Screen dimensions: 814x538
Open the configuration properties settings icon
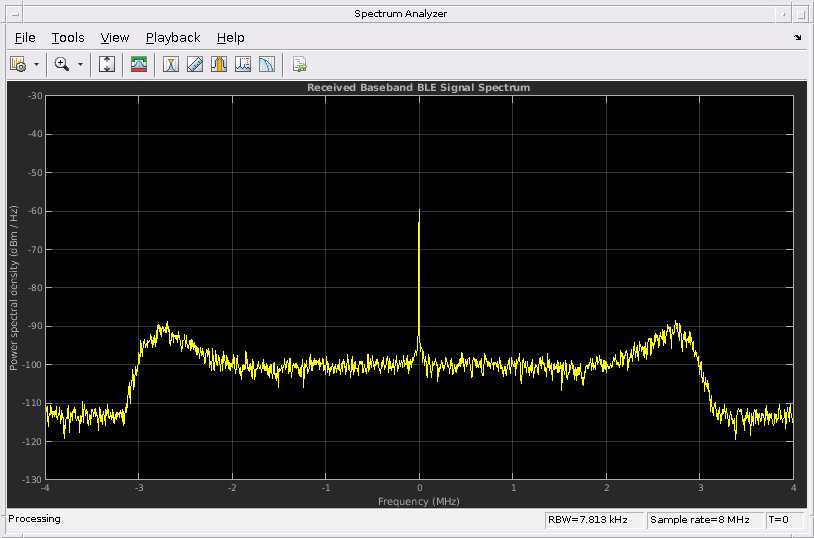click(18, 64)
